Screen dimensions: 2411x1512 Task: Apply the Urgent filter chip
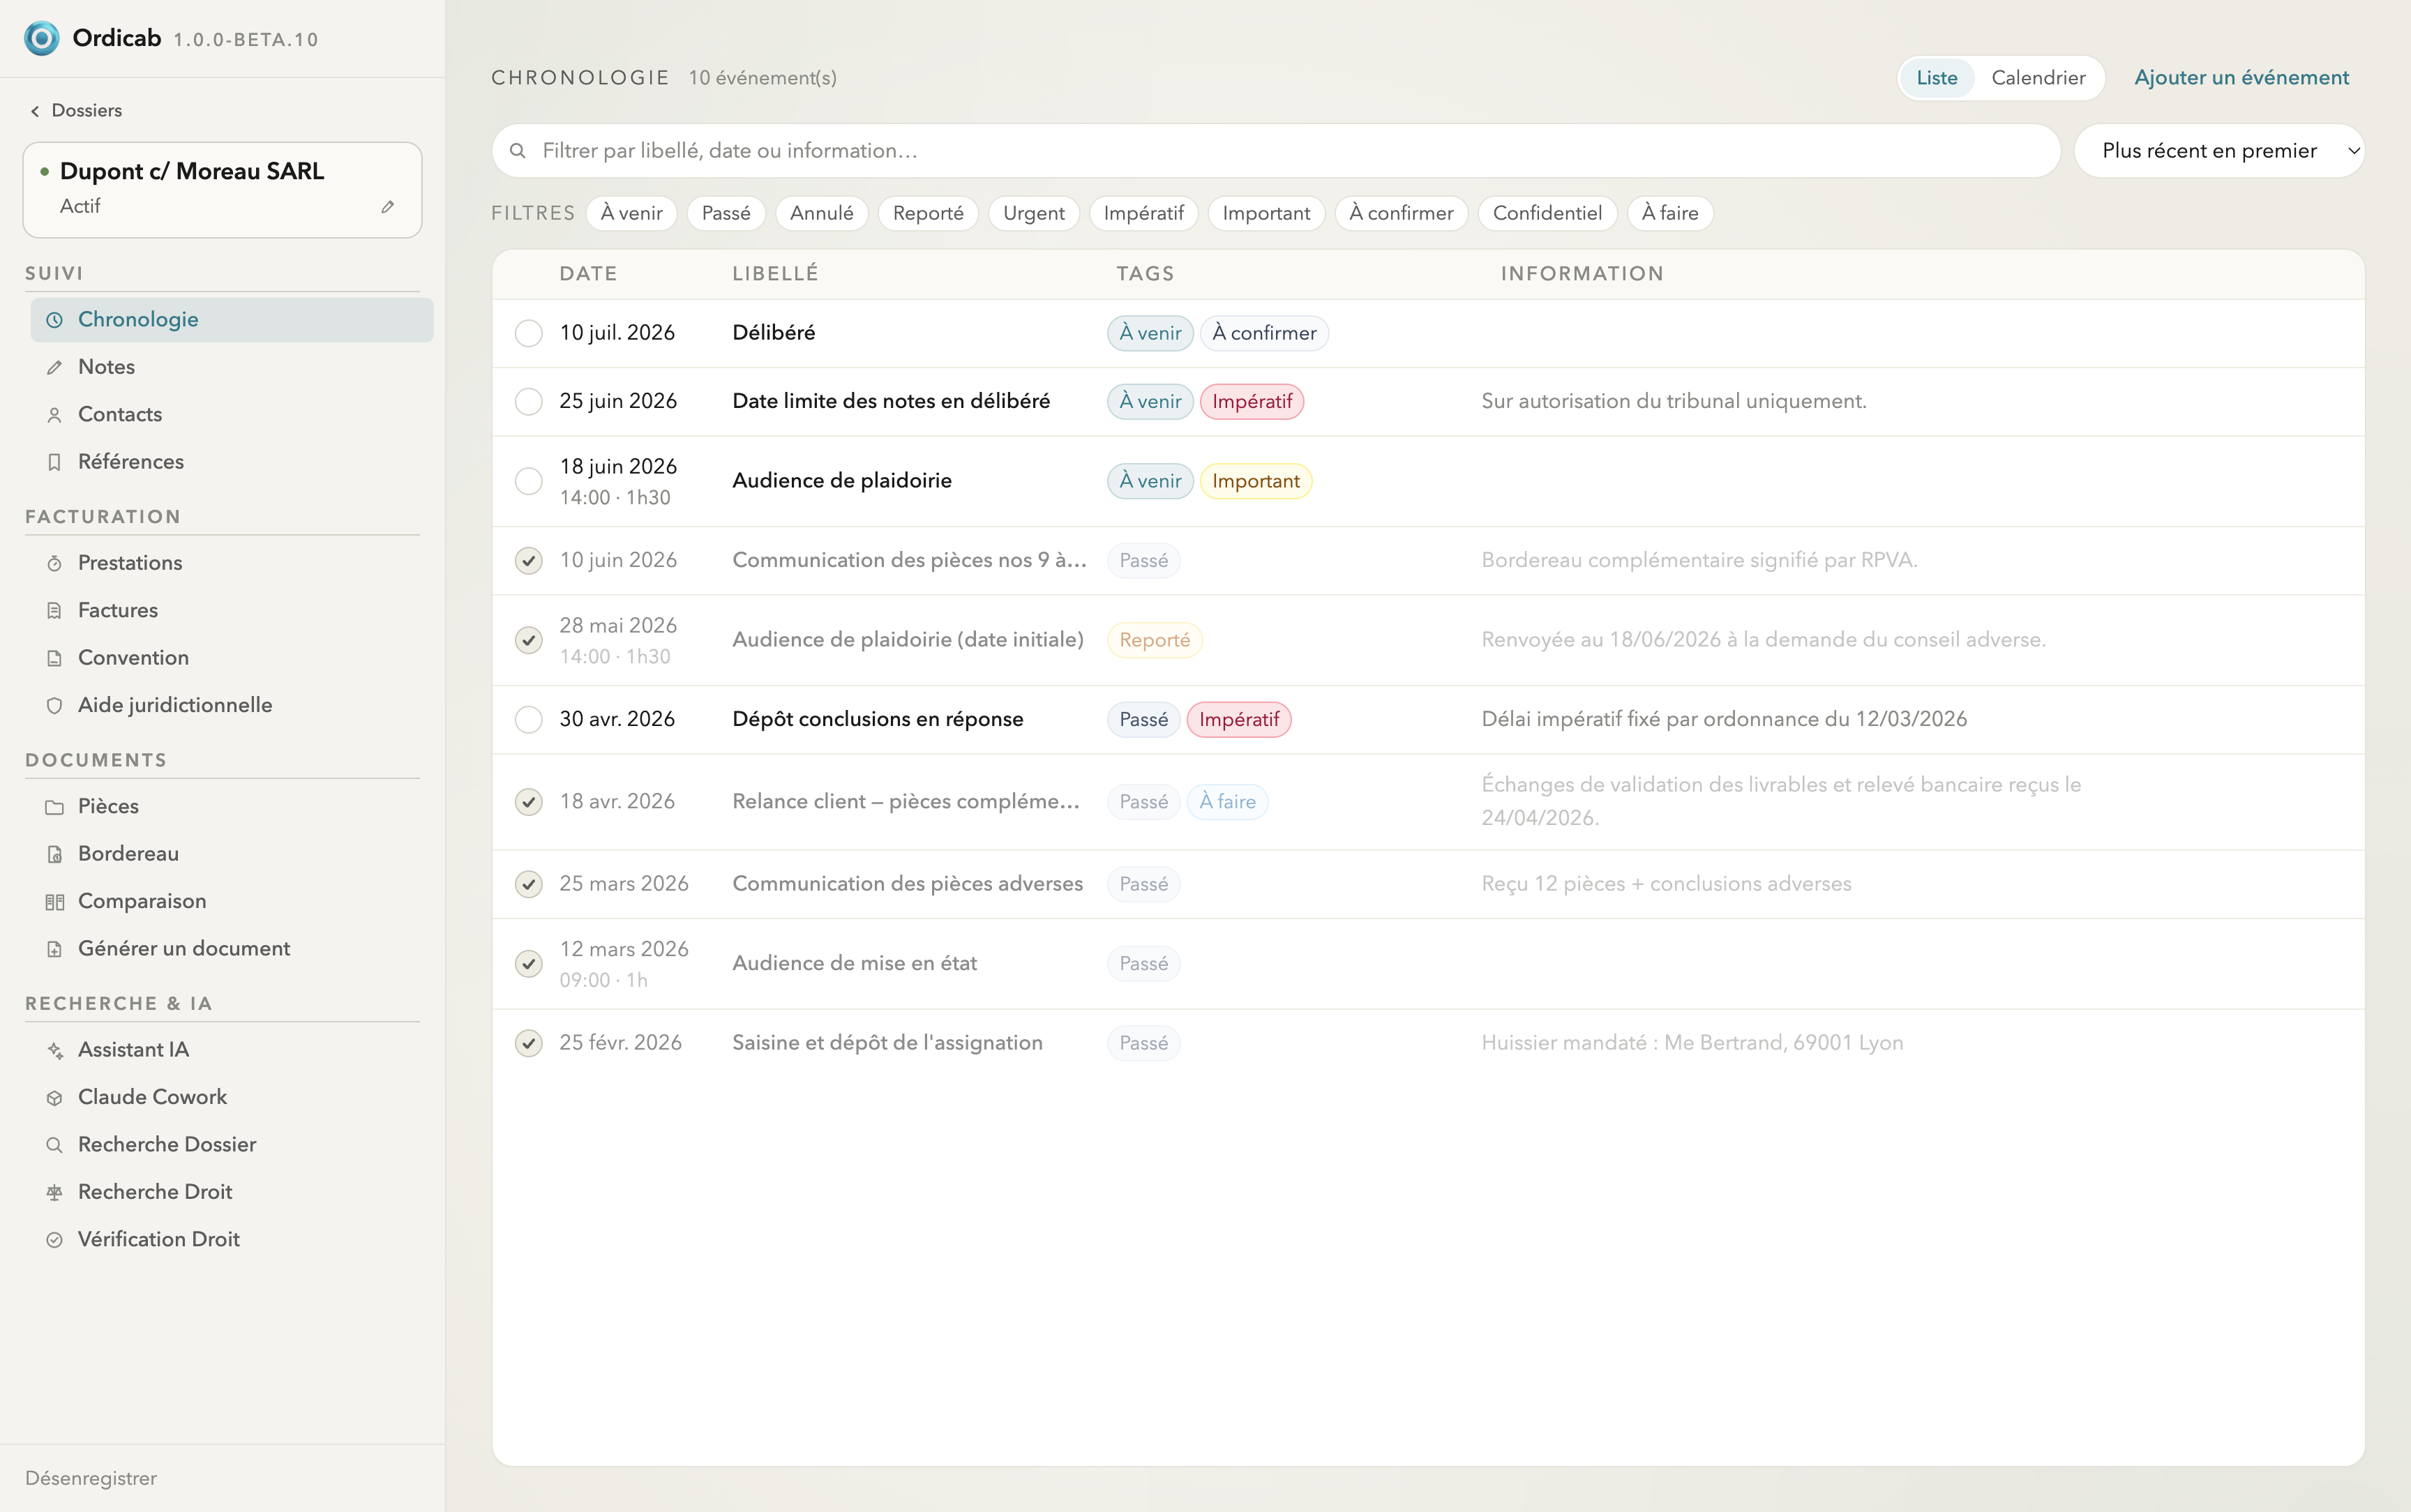[x=1033, y=213]
